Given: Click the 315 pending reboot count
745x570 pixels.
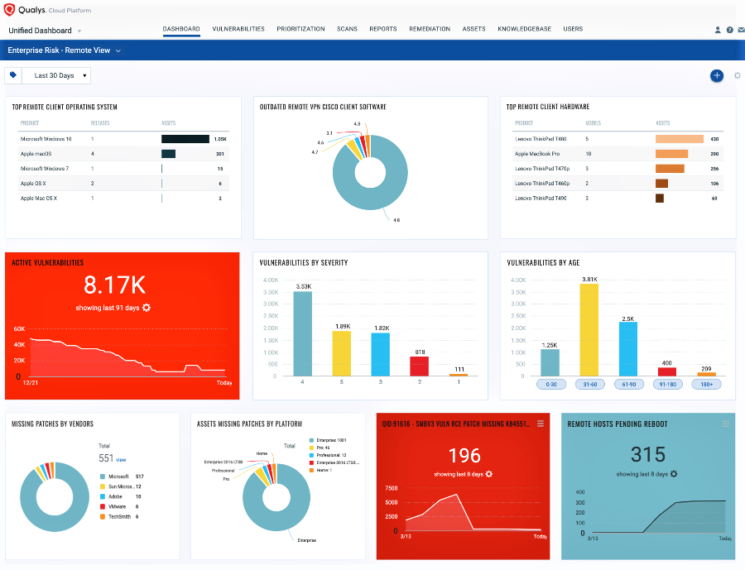Looking at the screenshot, I should [x=648, y=455].
